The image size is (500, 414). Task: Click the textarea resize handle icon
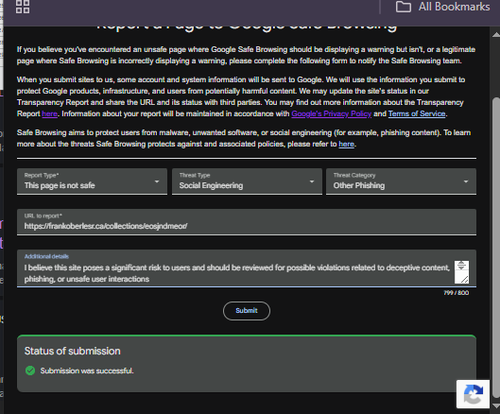tap(464, 279)
